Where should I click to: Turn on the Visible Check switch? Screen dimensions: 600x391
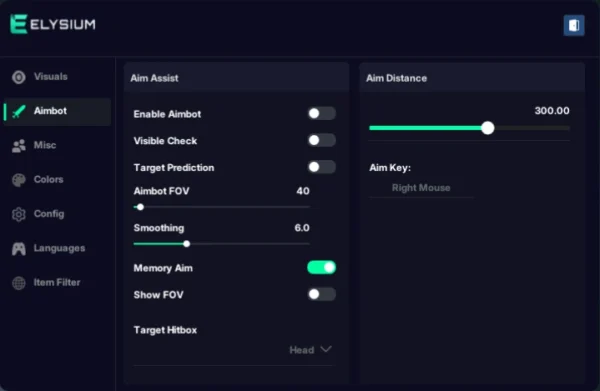[321, 140]
